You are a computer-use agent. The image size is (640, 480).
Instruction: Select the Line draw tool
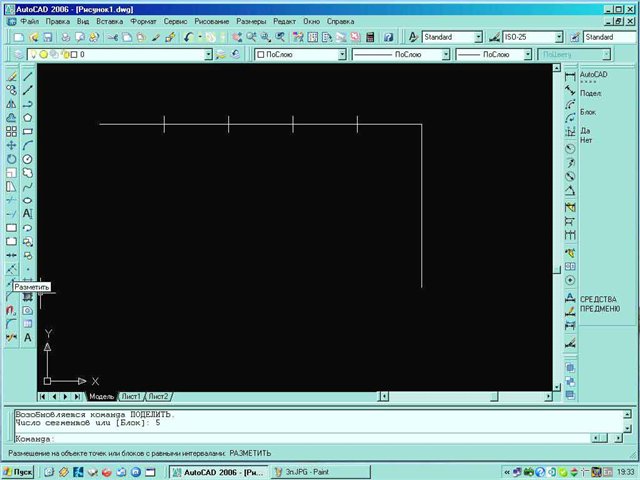[x=28, y=76]
